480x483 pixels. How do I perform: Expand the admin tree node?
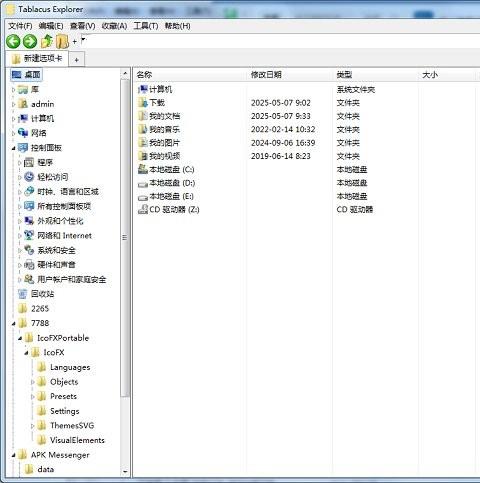tap(13, 104)
